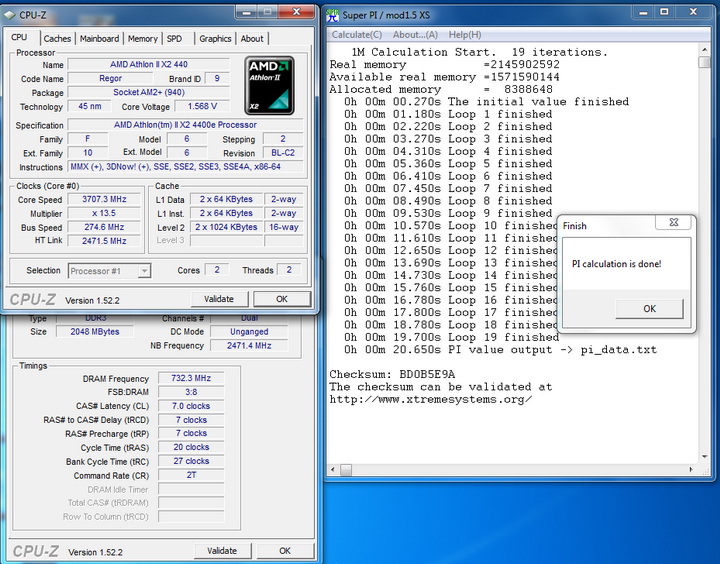Click Validate in the back CPU-Z Memory window
This screenshot has width=720, height=564.
pyautogui.click(x=222, y=551)
